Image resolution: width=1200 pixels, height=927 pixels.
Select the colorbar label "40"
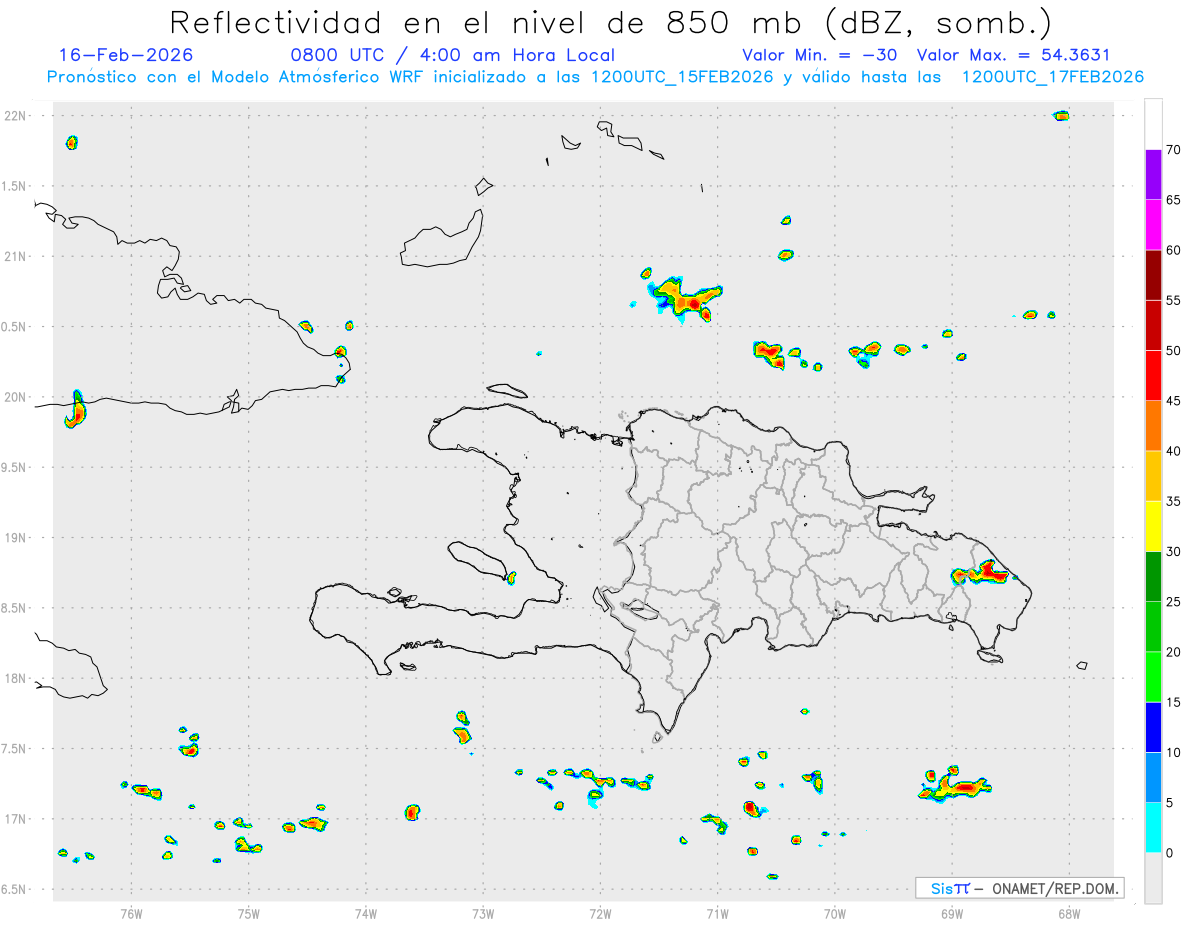tap(1173, 451)
